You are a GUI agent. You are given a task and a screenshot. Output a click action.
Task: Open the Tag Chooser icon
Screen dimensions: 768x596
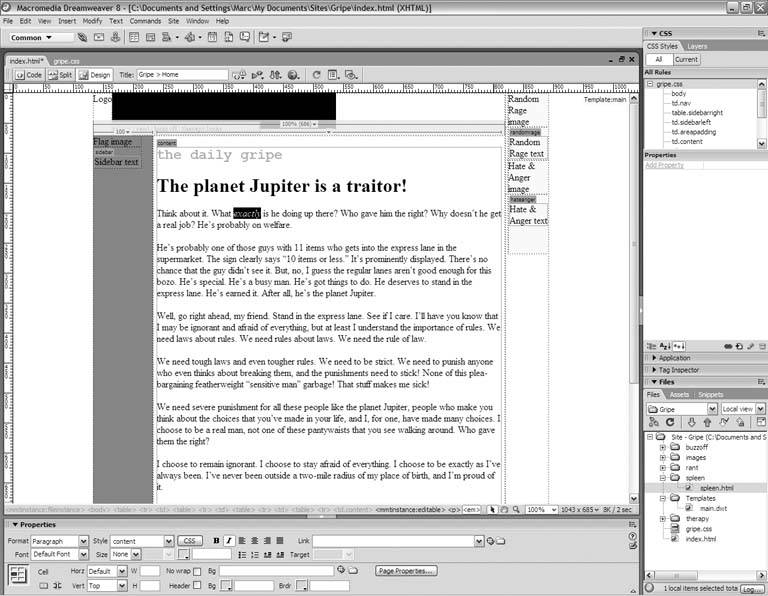287,37
